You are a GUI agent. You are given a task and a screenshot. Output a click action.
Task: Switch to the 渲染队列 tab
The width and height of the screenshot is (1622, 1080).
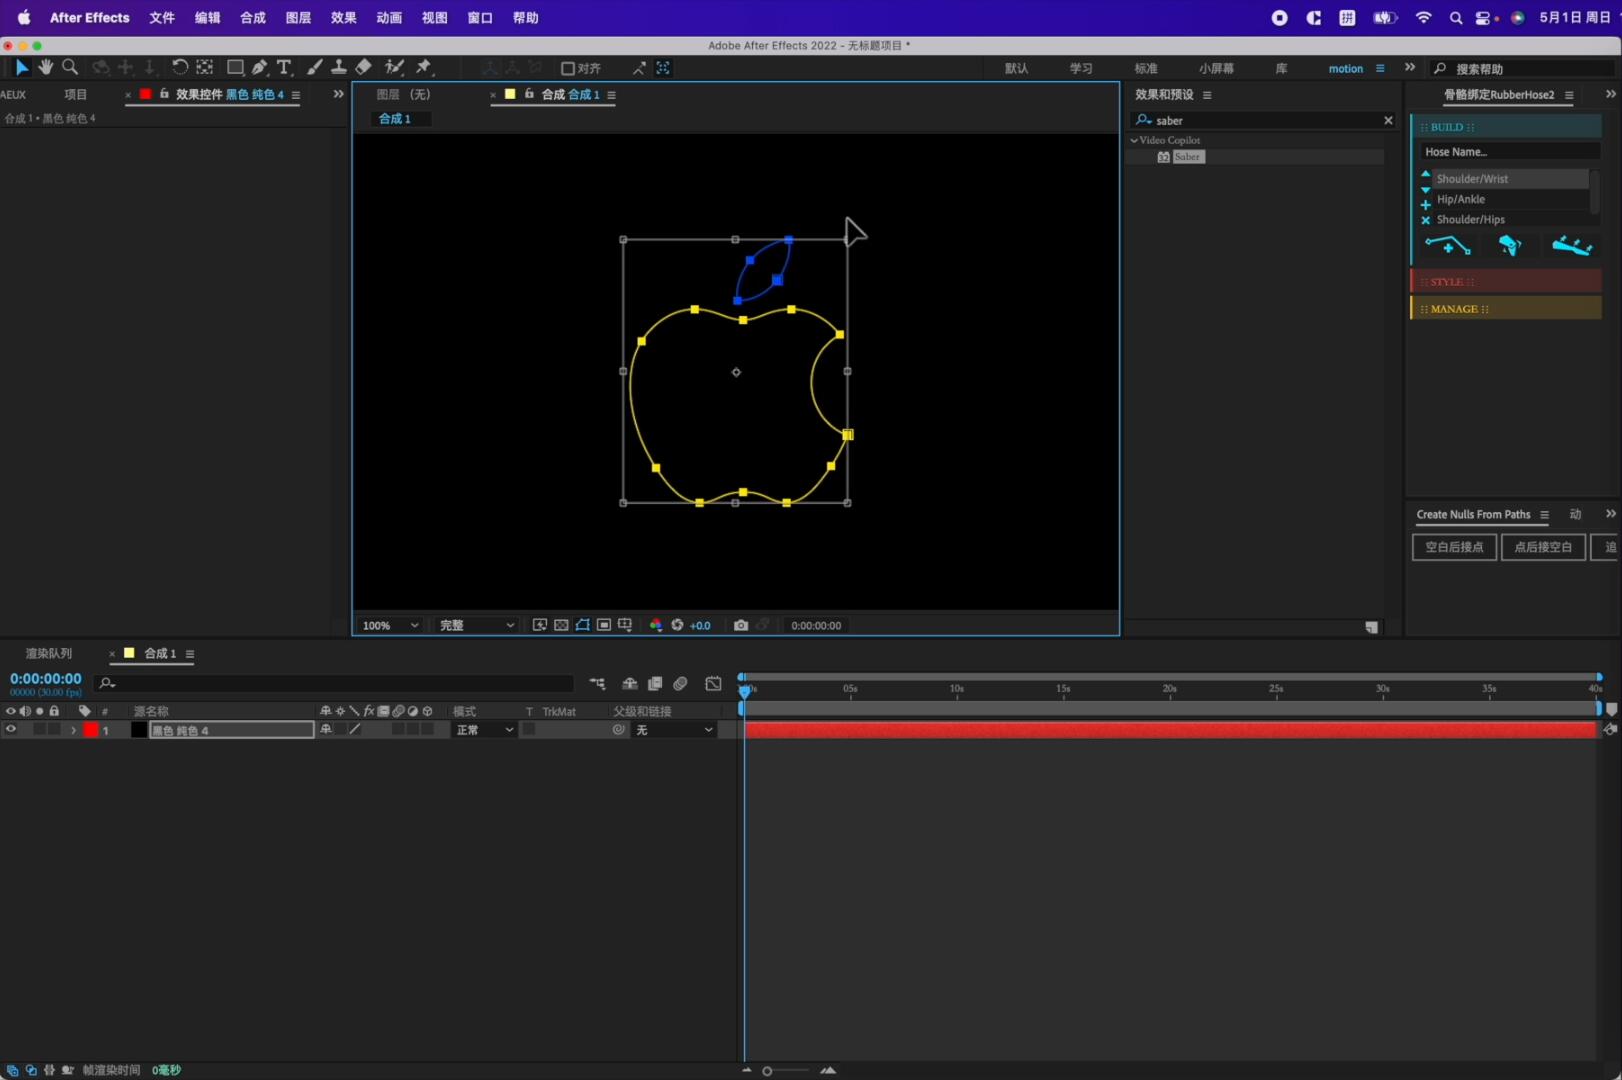pyautogui.click(x=49, y=653)
